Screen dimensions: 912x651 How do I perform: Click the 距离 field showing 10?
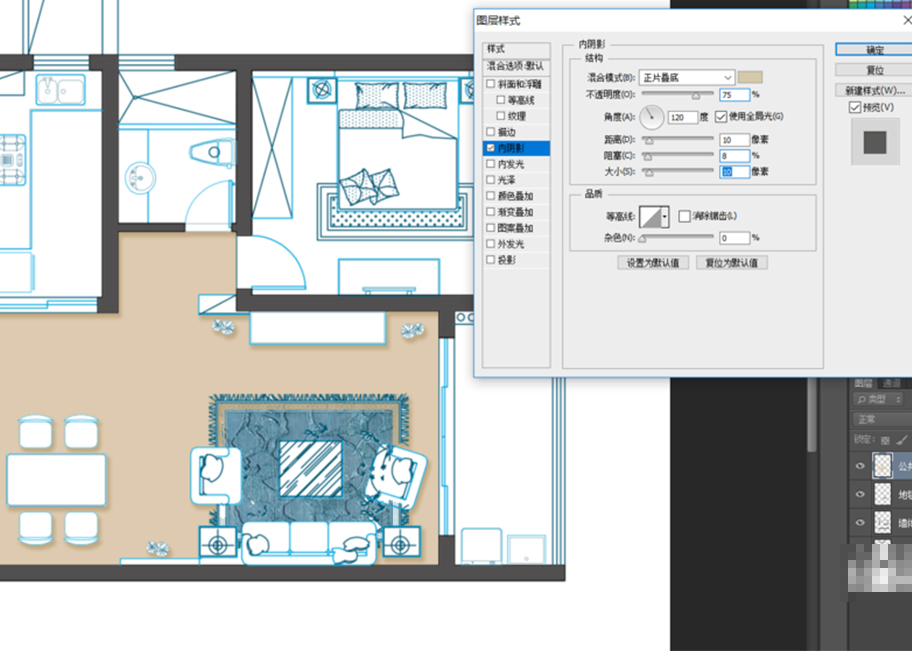(x=735, y=140)
